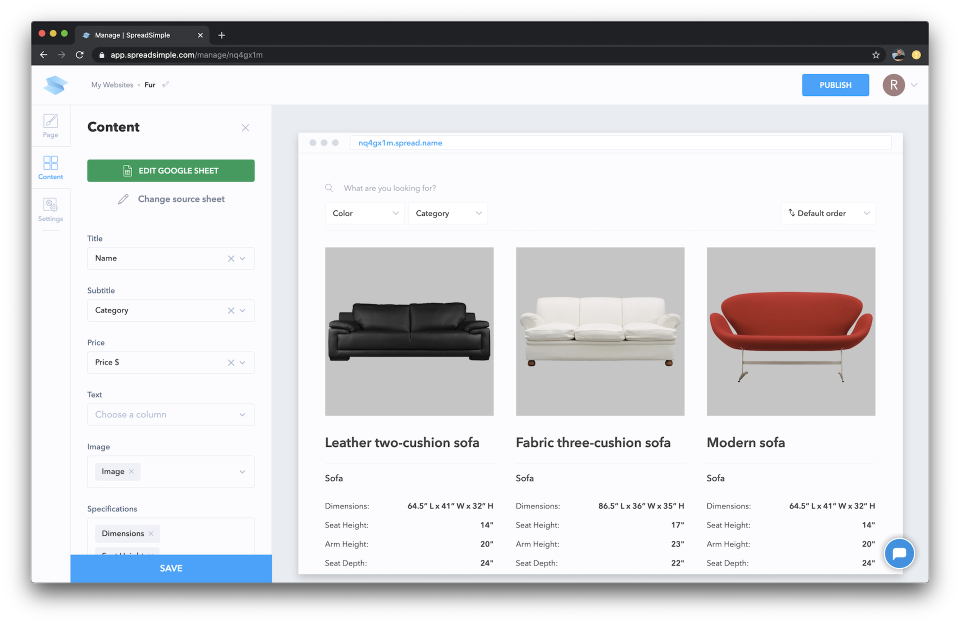This screenshot has height=624, width=960.
Task: Open the Default order sorting dropdown
Action: (x=828, y=213)
